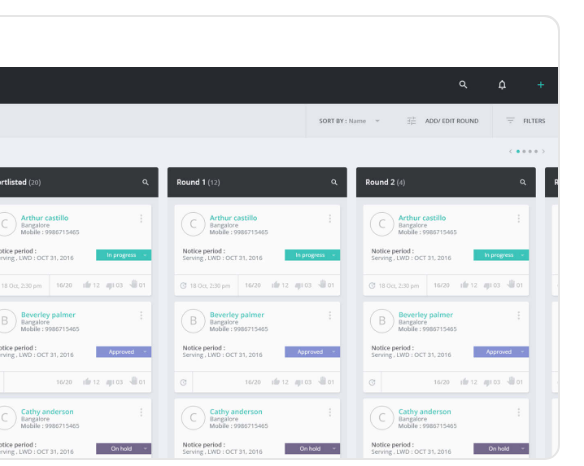Open Arthur castillo profile in Shortlisted column
This screenshot has height=466, width=584.
tap(45, 218)
